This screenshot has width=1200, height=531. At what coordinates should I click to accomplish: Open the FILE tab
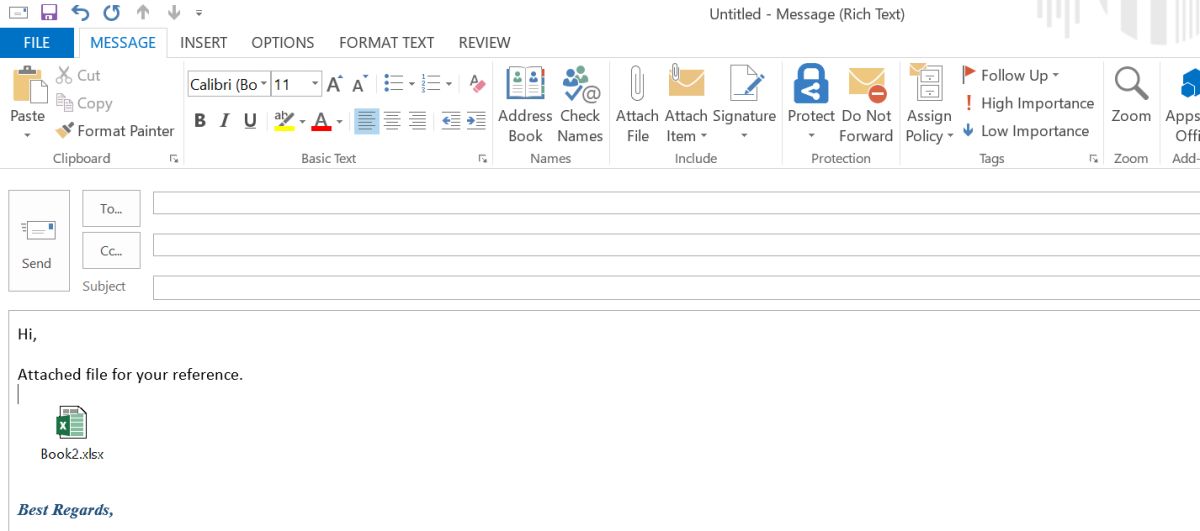tap(37, 42)
